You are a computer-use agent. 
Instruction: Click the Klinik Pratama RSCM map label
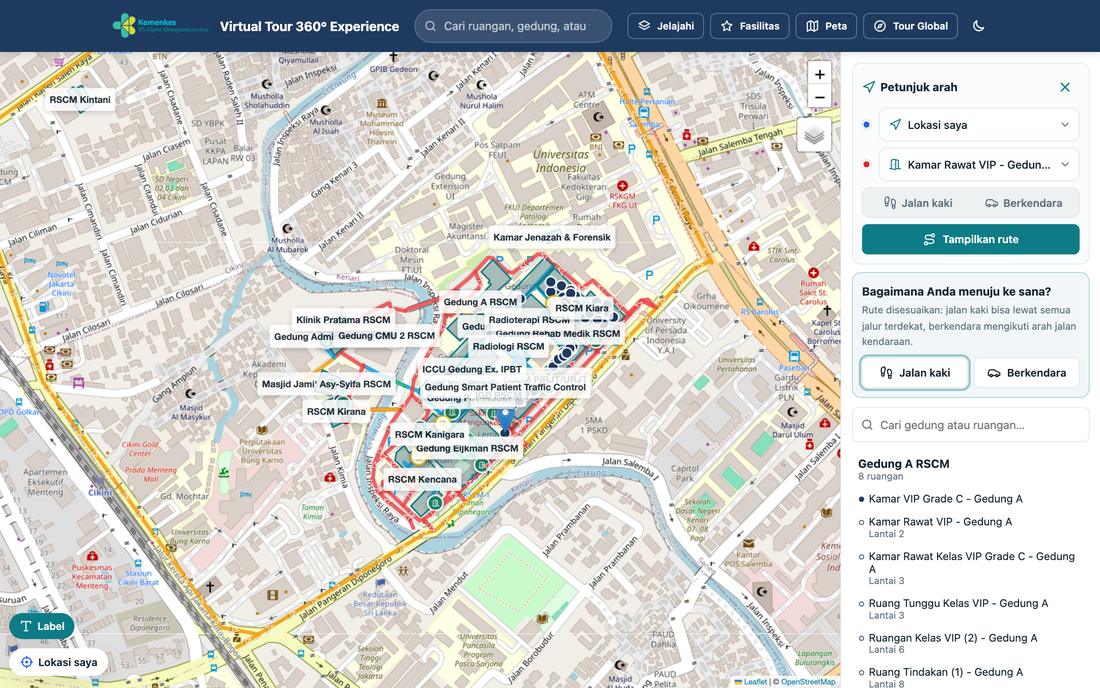click(343, 320)
